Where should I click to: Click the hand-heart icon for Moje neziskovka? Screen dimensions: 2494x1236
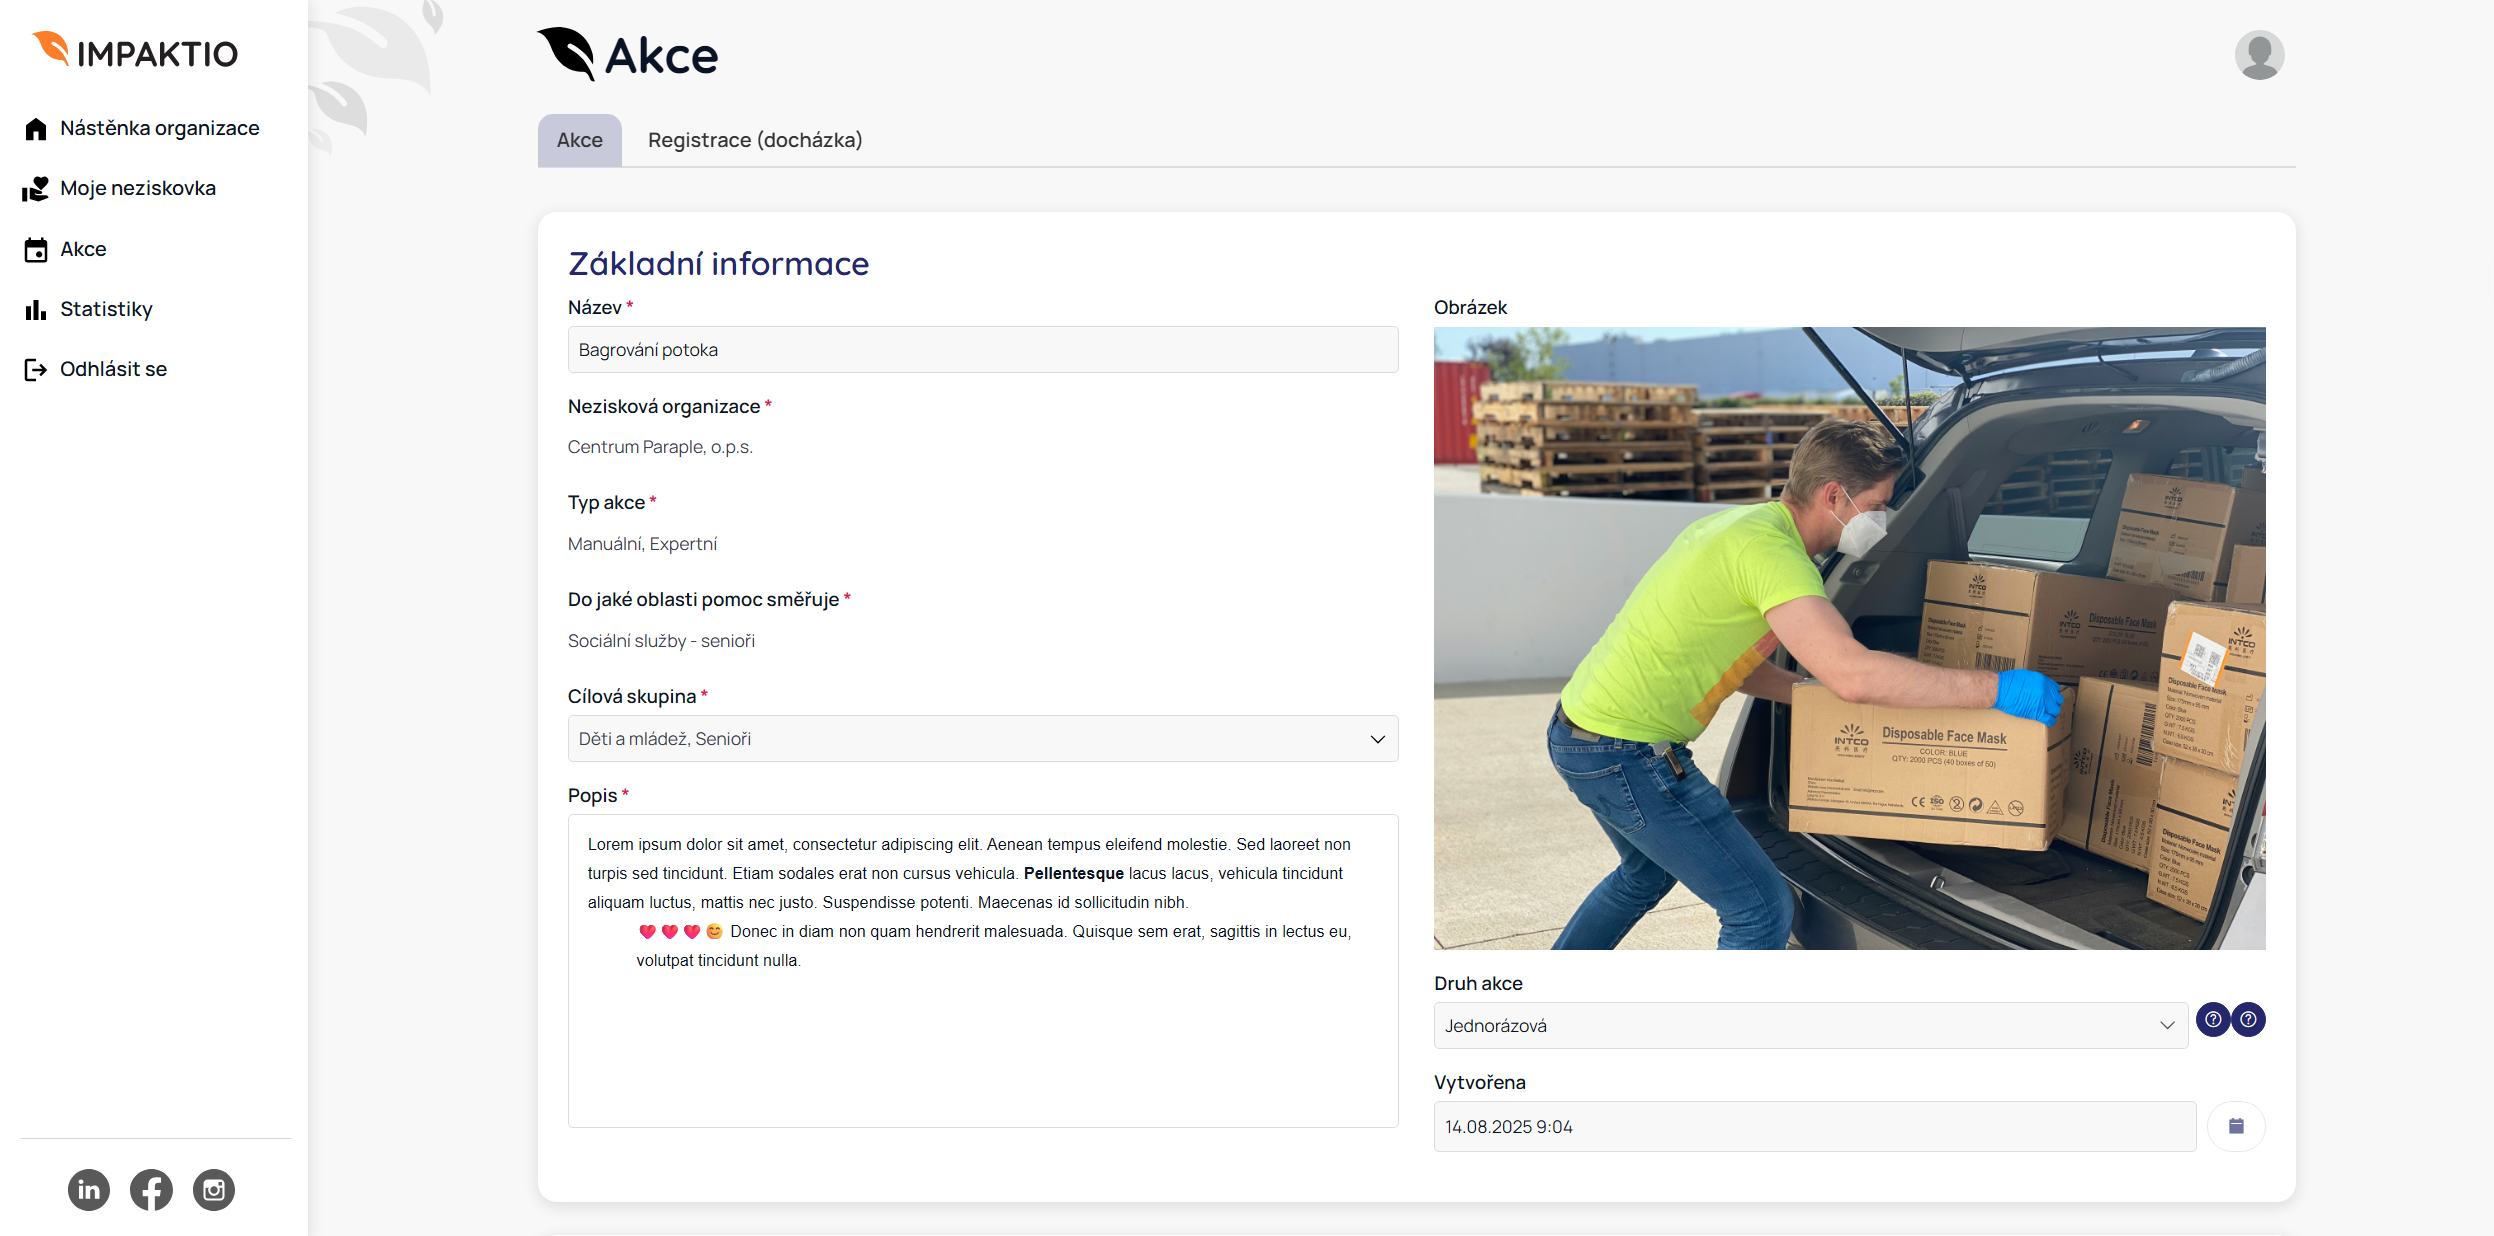36,189
